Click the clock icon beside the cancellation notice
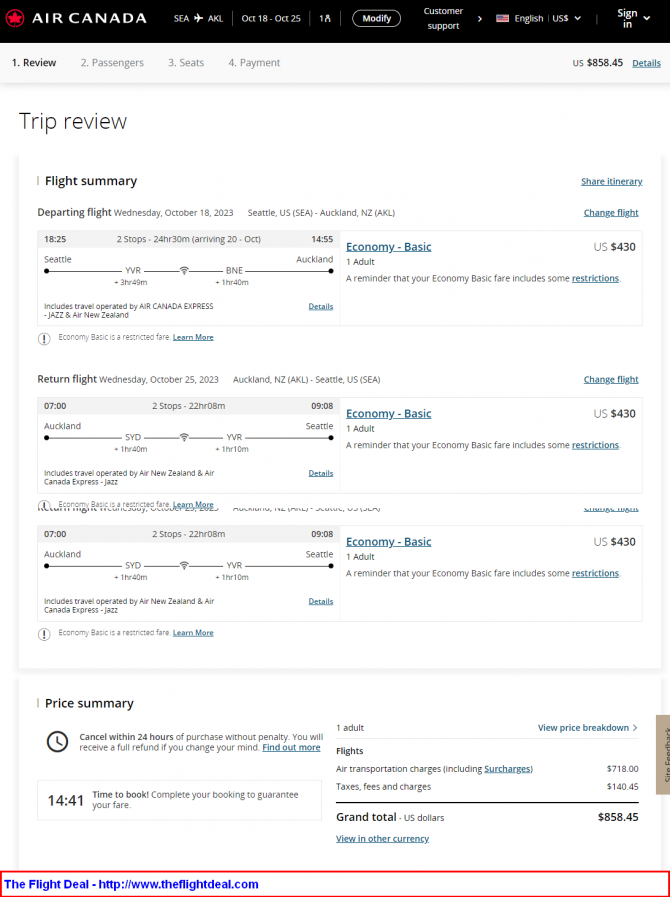The height and width of the screenshot is (897, 670). click(x=57, y=742)
